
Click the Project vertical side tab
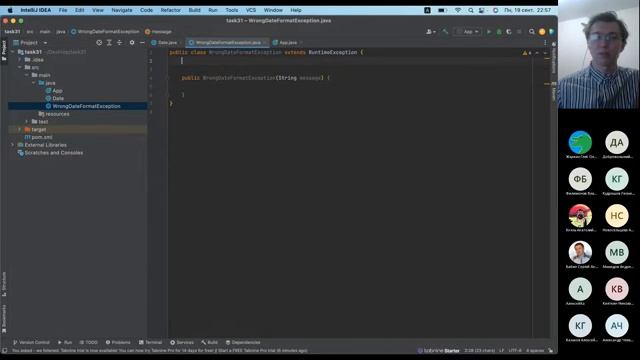point(4,50)
